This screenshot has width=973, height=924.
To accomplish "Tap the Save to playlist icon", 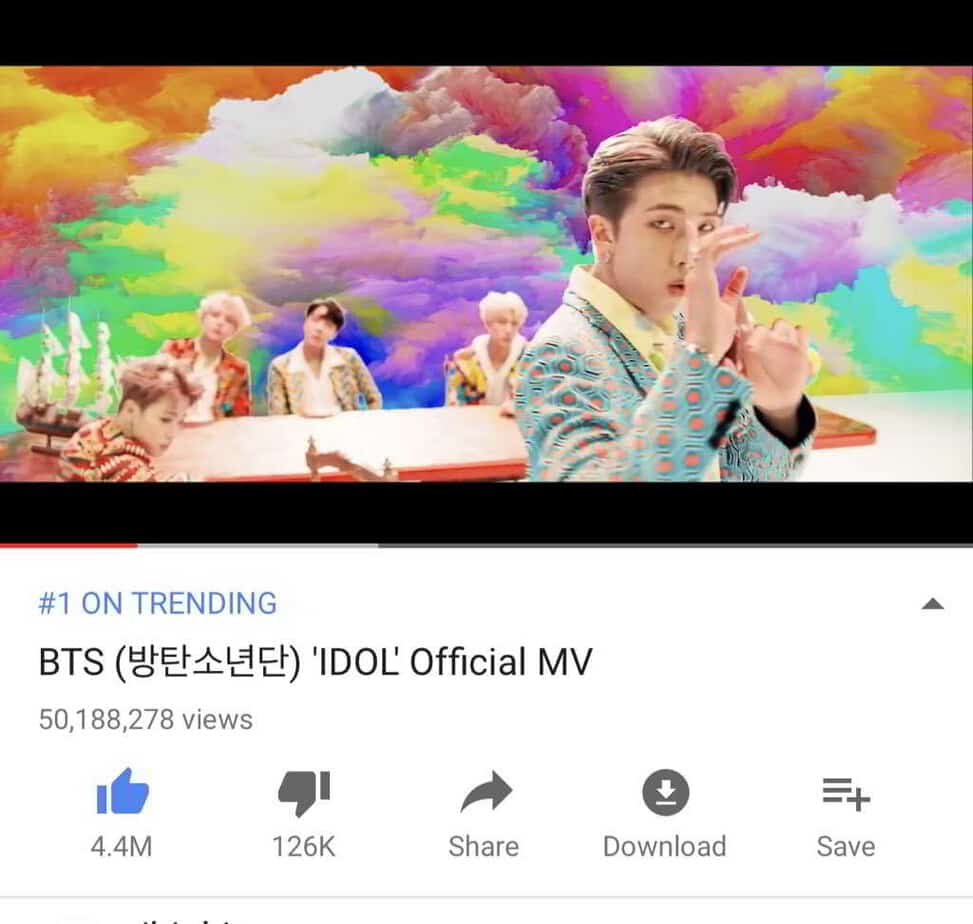I will tap(846, 794).
